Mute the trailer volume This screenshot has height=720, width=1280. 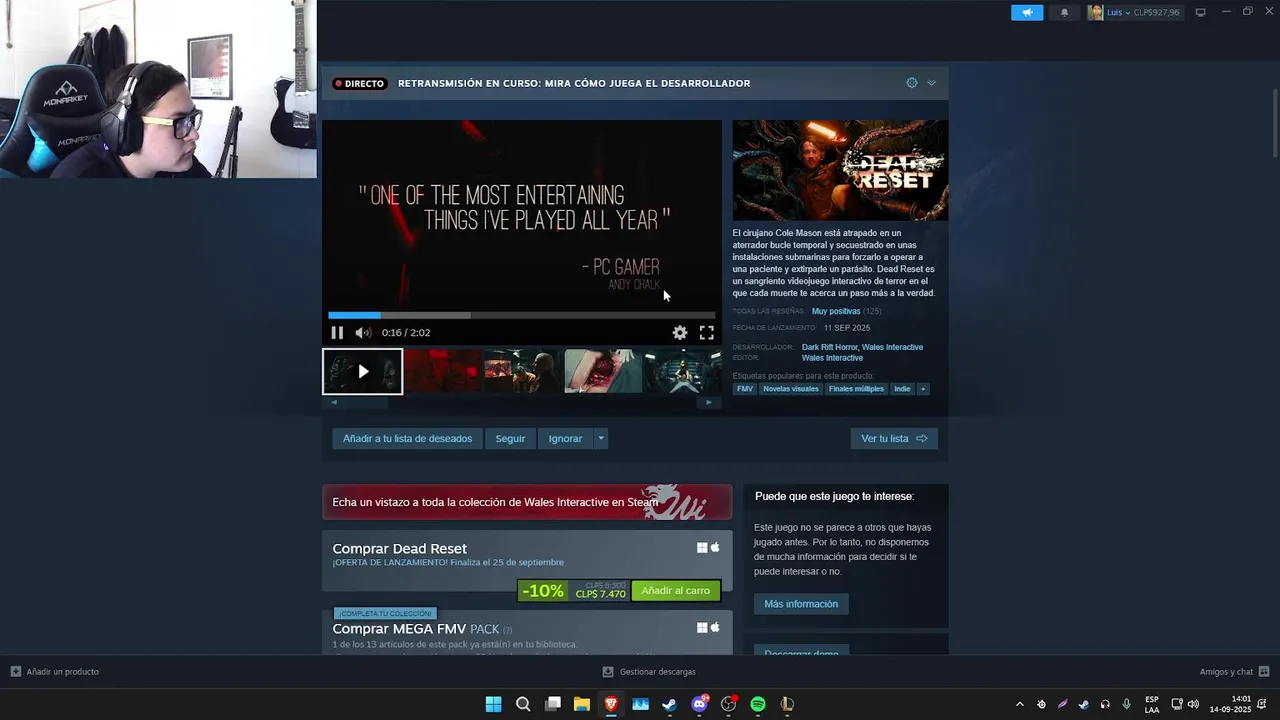point(363,333)
